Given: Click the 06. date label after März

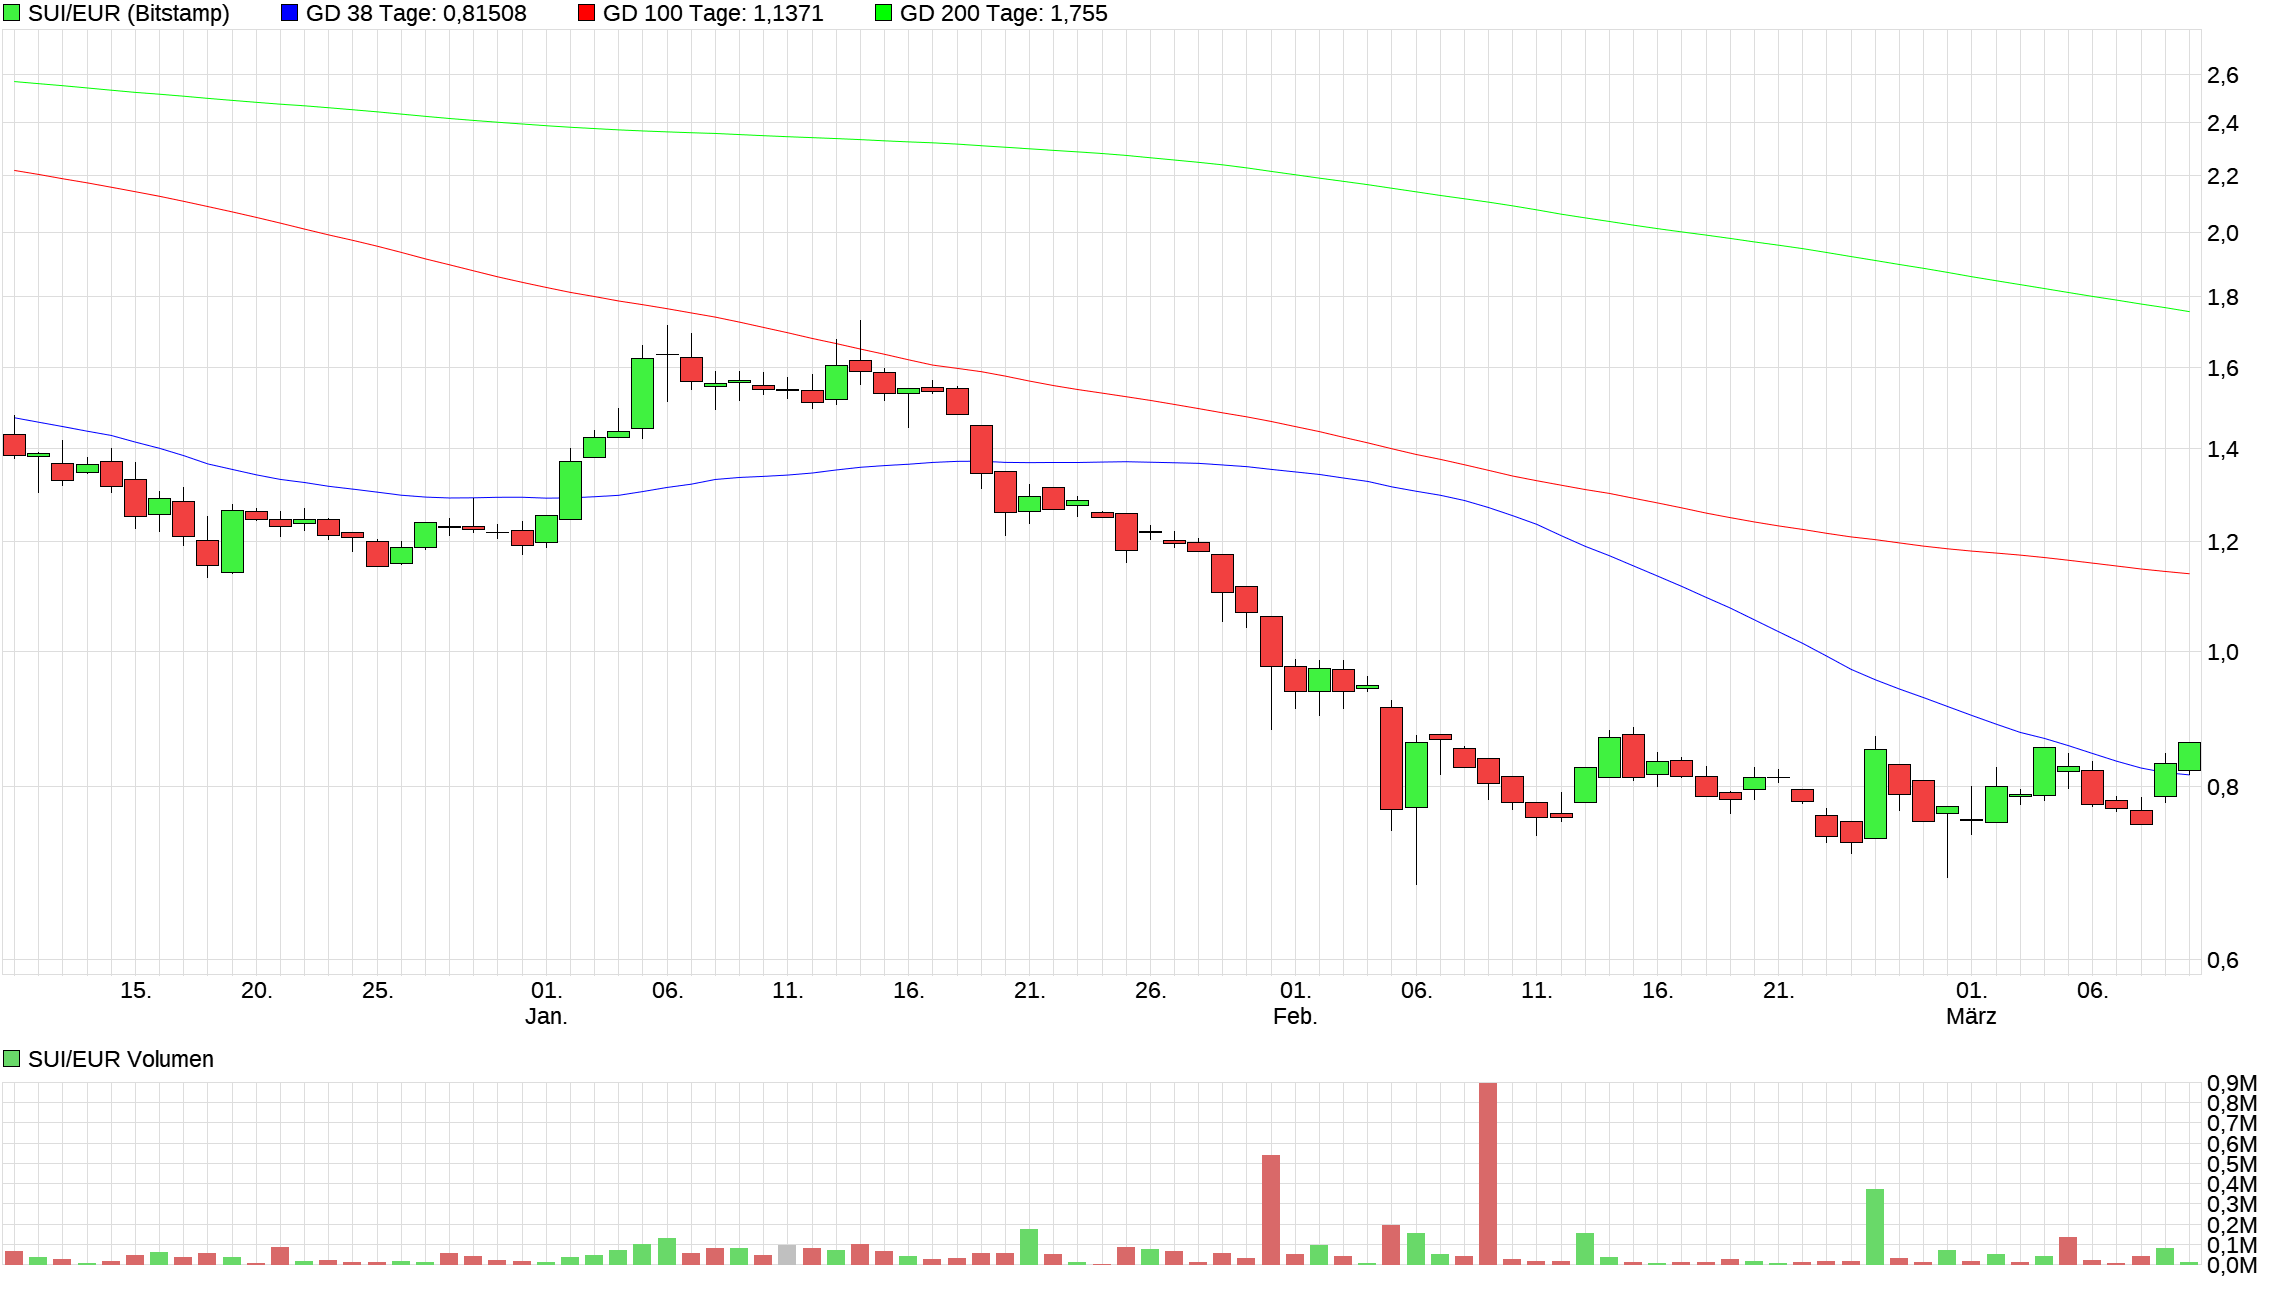Looking at the screenshot, I should (2092, 991).
